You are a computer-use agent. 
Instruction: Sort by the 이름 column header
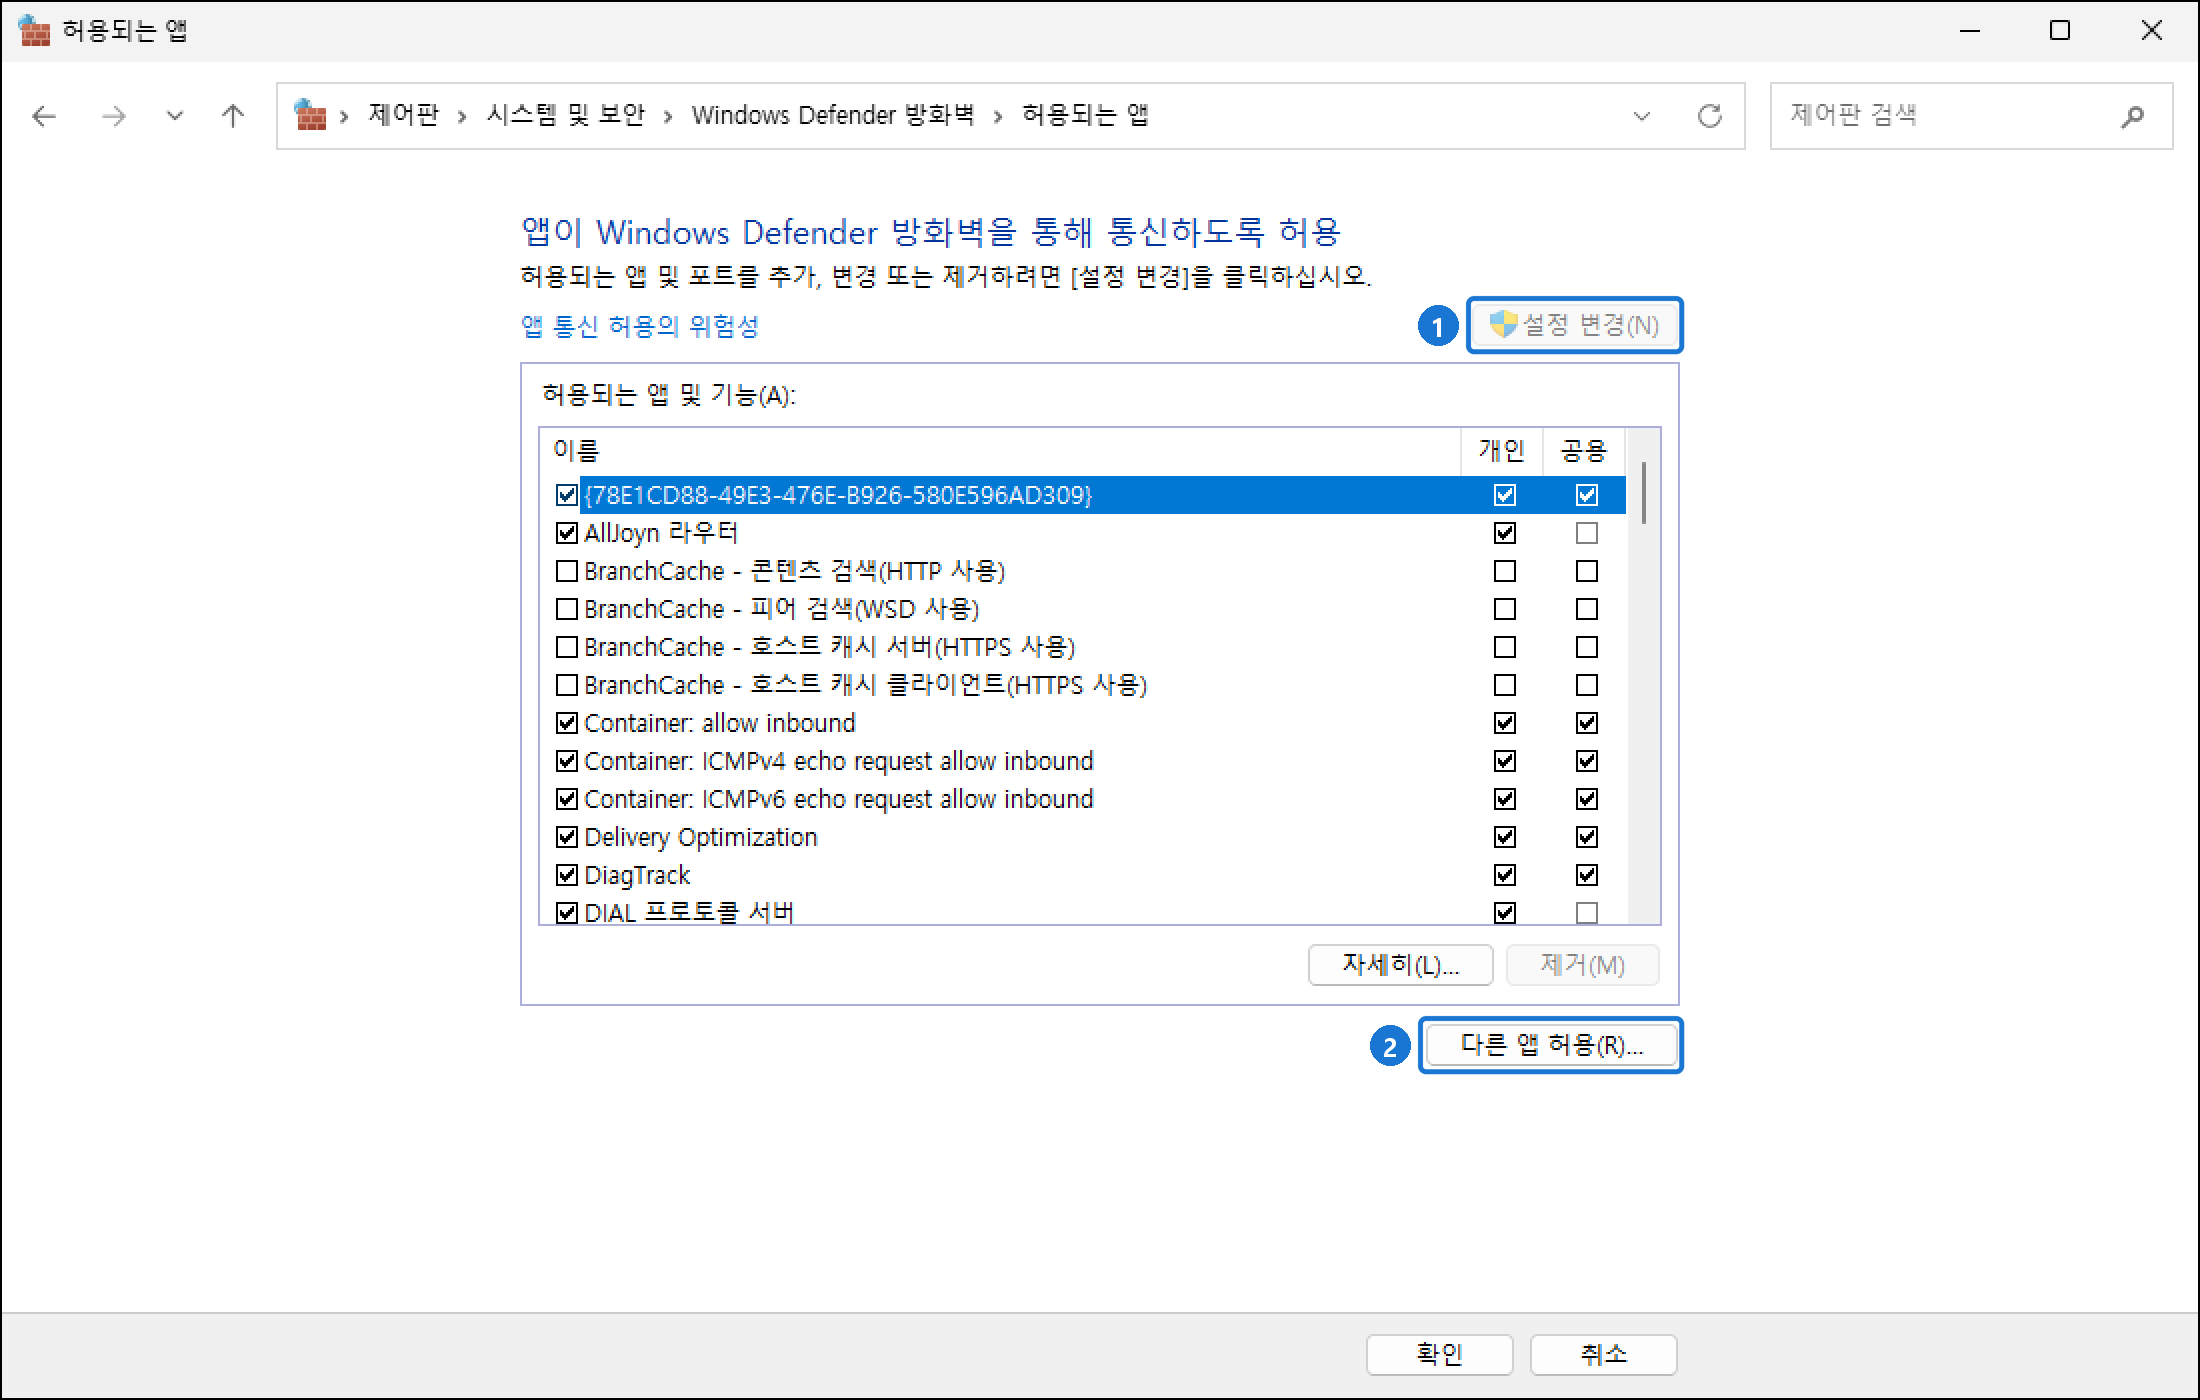click(x=1000, y=451)
